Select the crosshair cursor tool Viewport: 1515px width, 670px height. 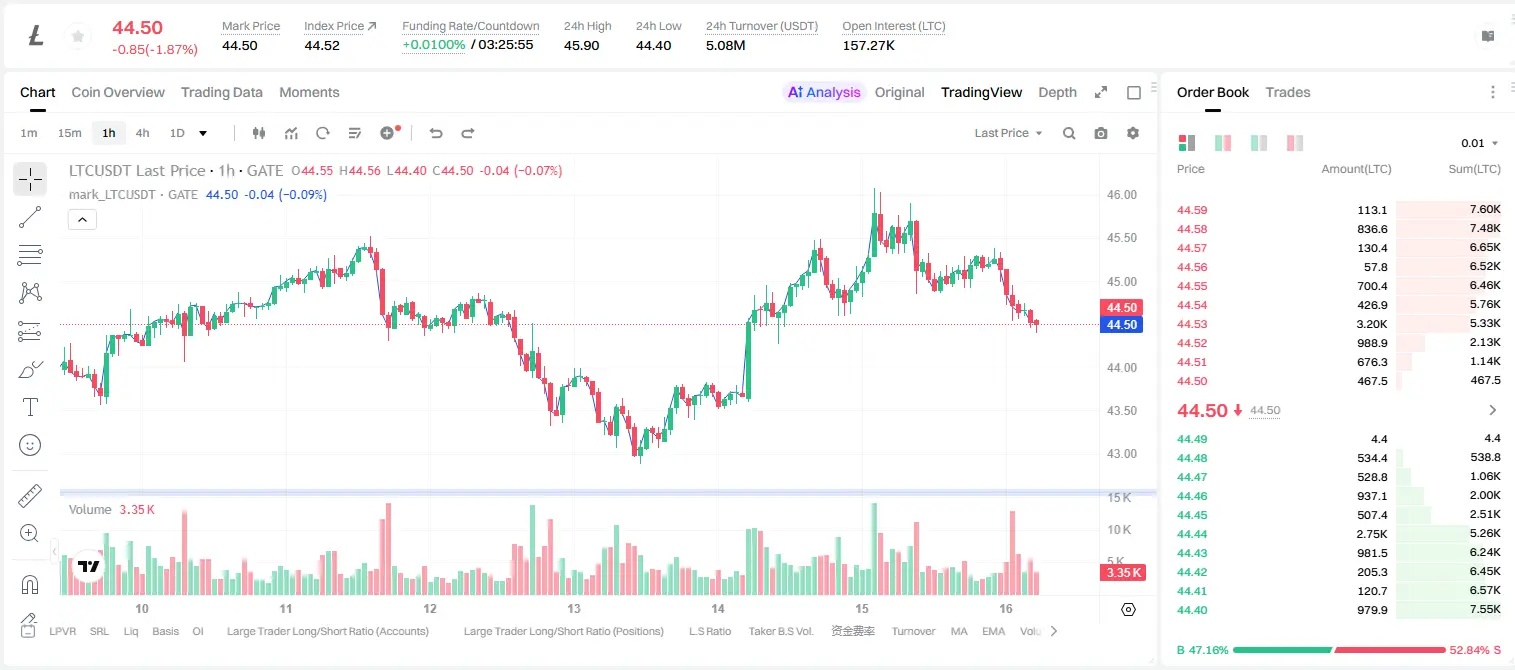[x=30, y=179]
